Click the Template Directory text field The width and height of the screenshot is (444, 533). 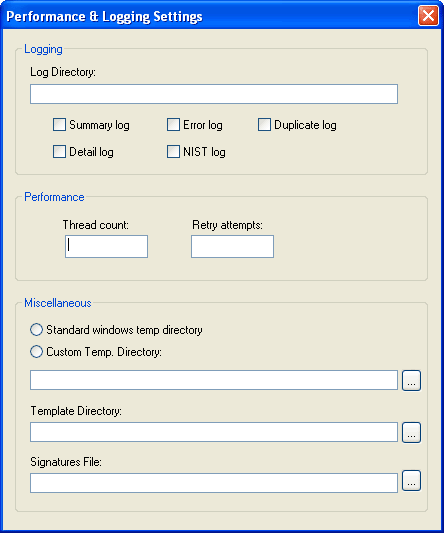(214, 432)
